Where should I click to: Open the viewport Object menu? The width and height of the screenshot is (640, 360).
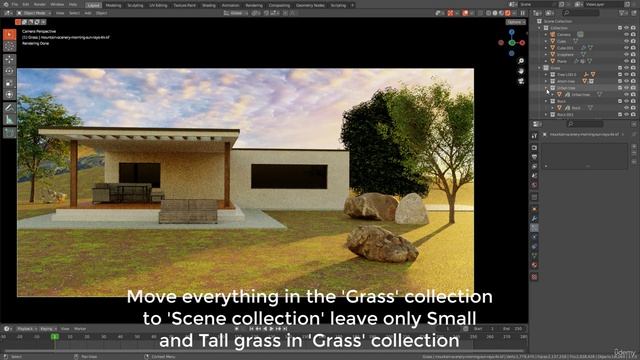(101, 13)
